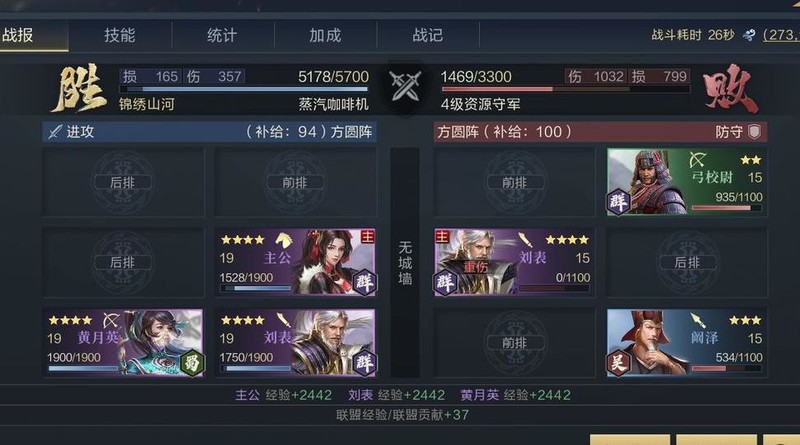Click the 无城墙 wall panel
Image resolution: width=800 pixels, height=445 pixels.
[x=405, y=263]
